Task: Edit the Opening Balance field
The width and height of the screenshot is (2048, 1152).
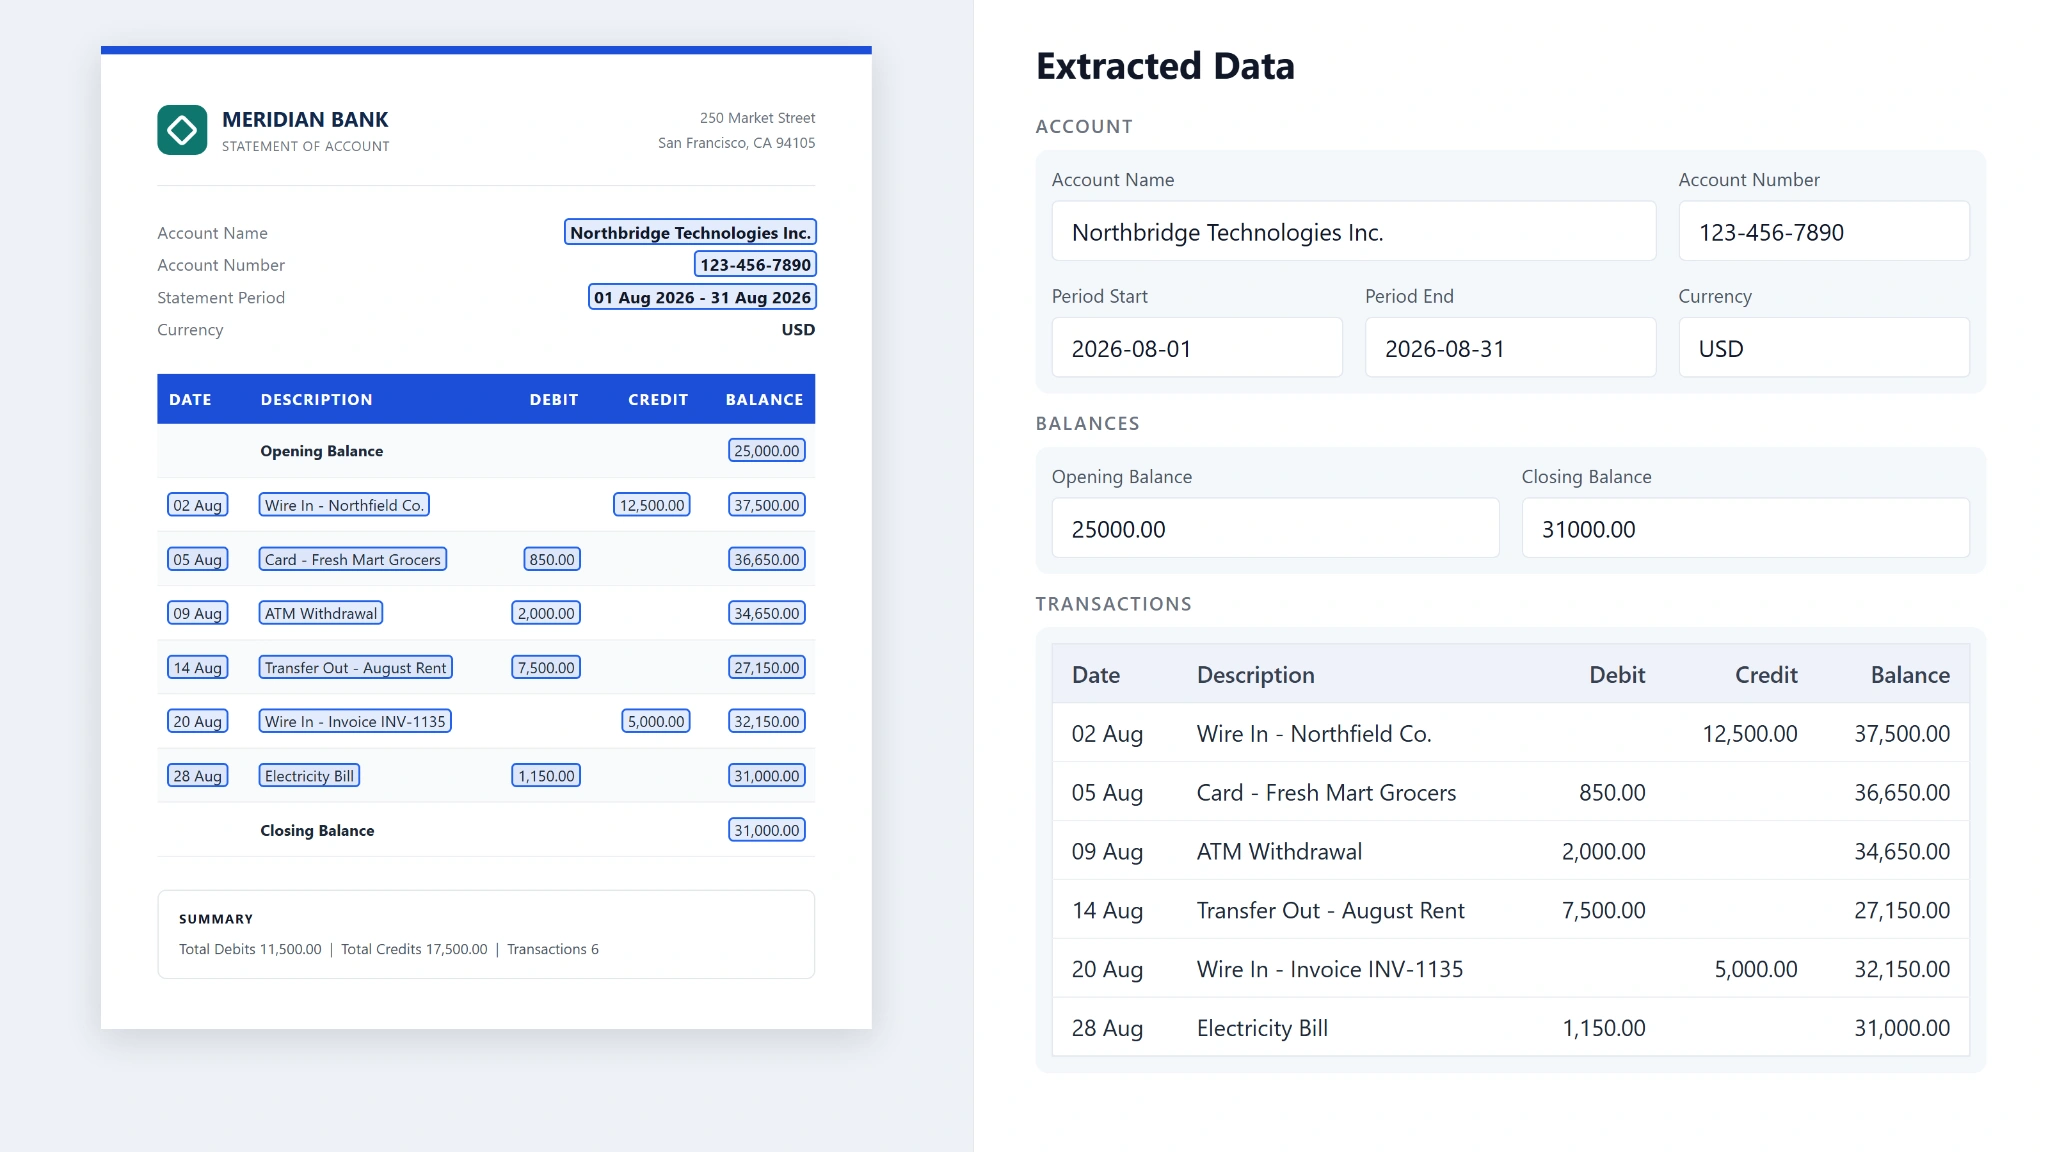Action: 1275,529
